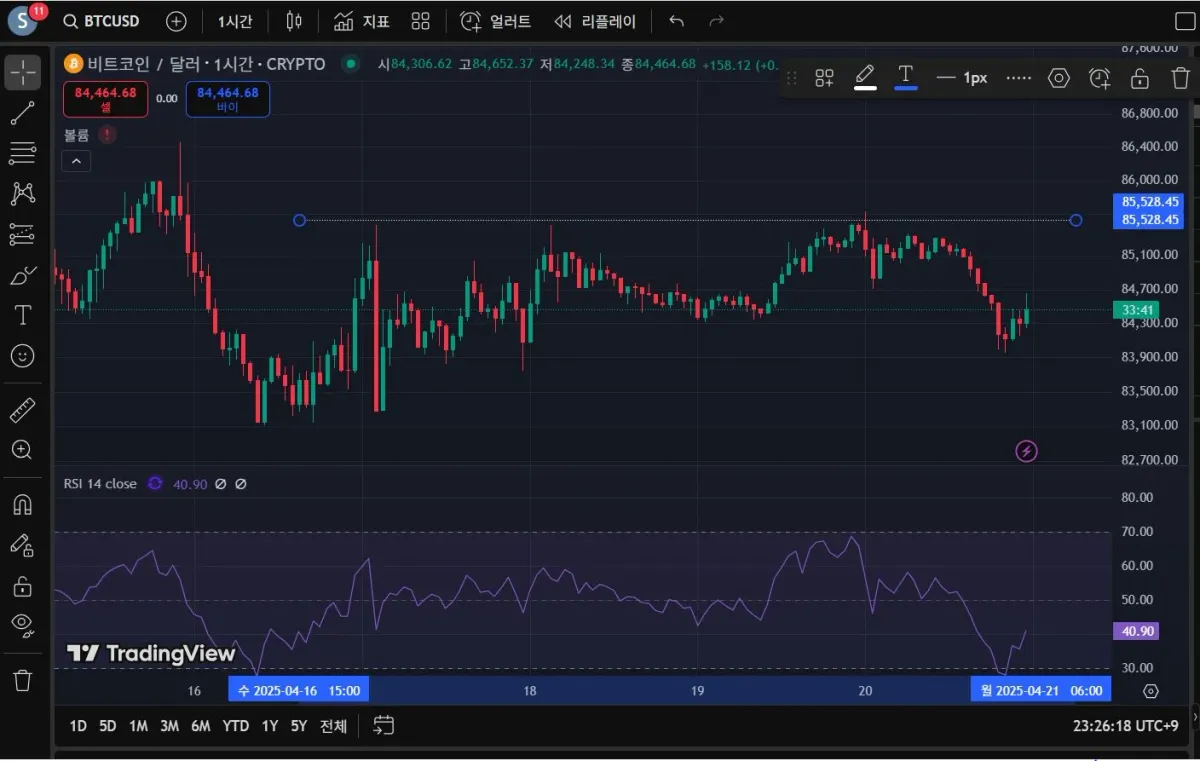
Task: Activate the zoom-in magnifier tool
Action: 22,450
